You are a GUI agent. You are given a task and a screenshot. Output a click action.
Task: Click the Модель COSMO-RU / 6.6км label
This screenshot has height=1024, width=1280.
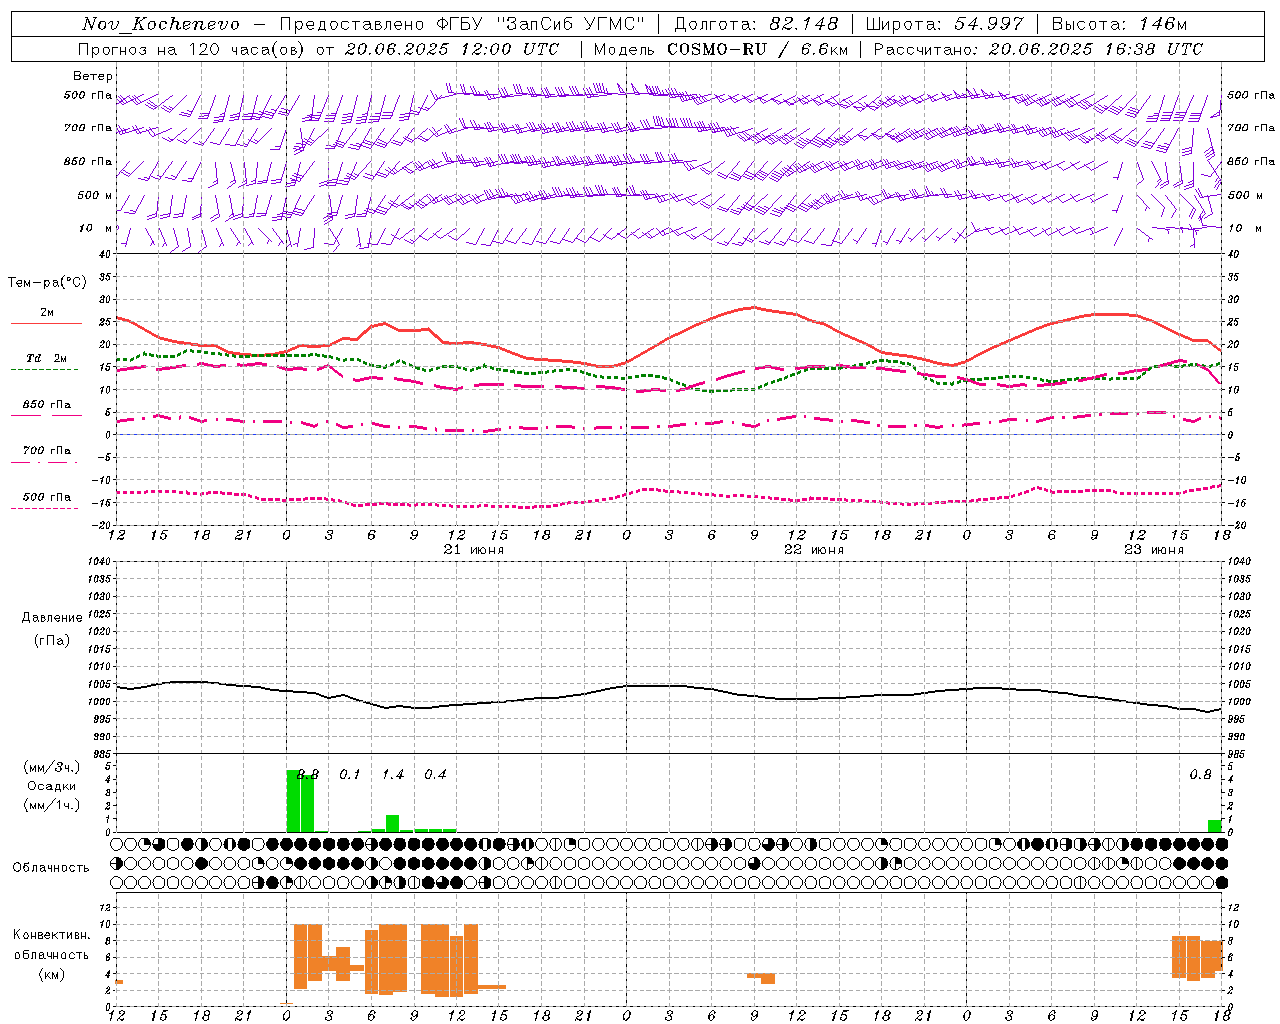point(721,49)
